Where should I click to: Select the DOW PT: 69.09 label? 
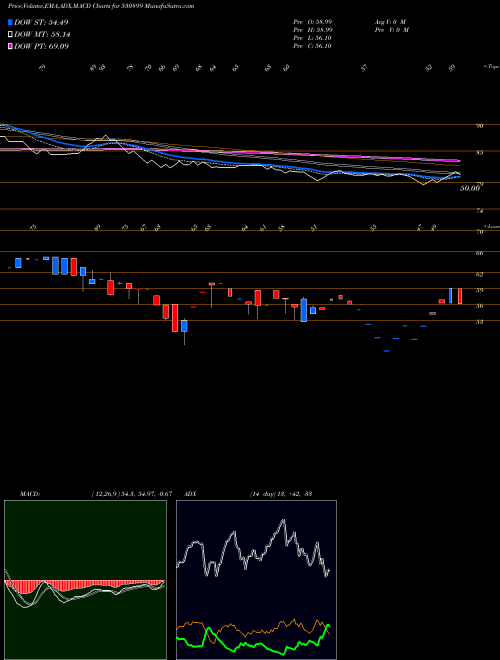click(x=42, y=46)
